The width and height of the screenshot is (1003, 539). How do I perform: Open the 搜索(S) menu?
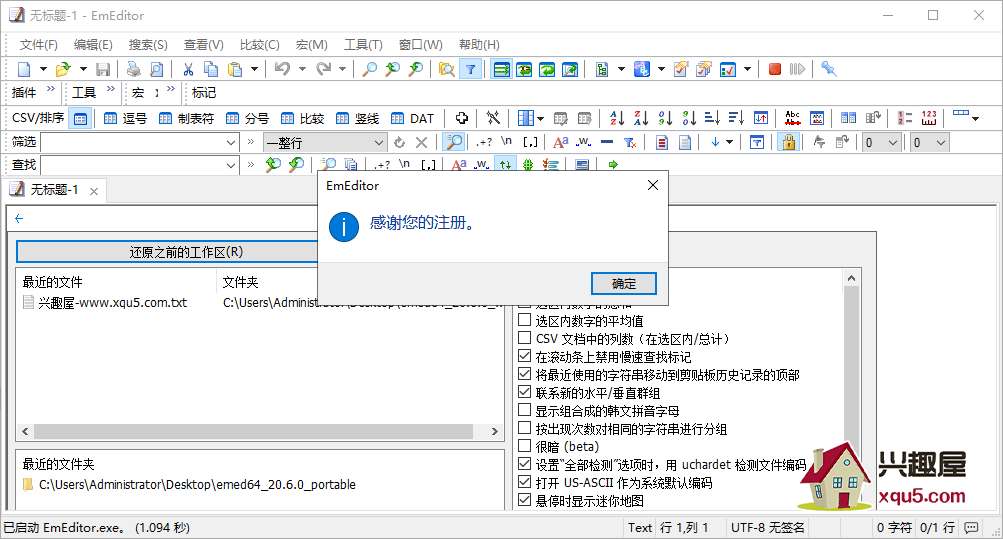(x=148, y=45)
